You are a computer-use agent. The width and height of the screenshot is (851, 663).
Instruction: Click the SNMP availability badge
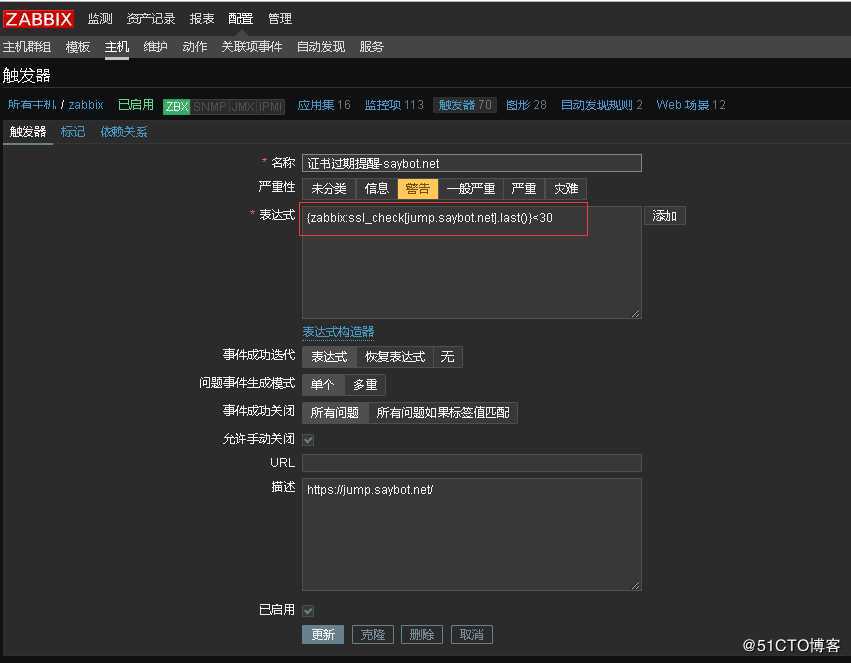[209, 106]
